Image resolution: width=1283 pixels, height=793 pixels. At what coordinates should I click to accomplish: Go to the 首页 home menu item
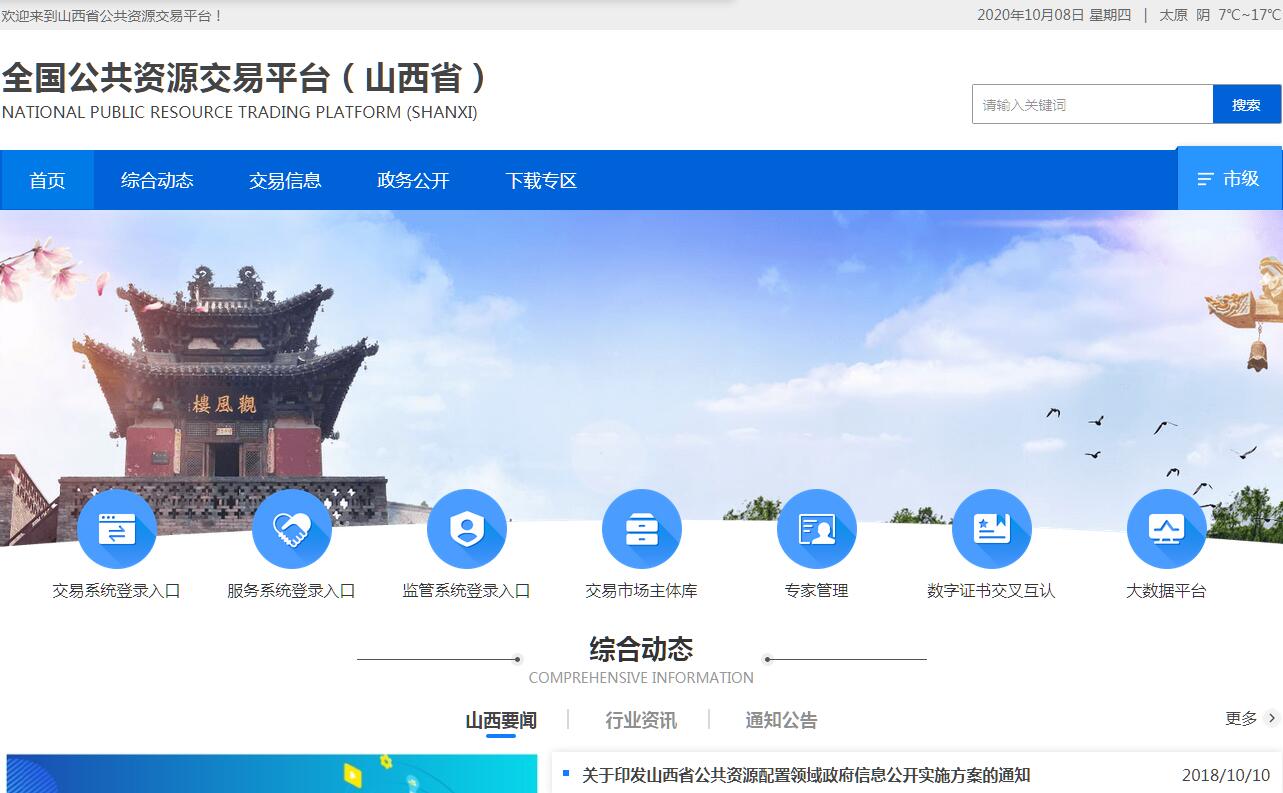tap(47, 181)
